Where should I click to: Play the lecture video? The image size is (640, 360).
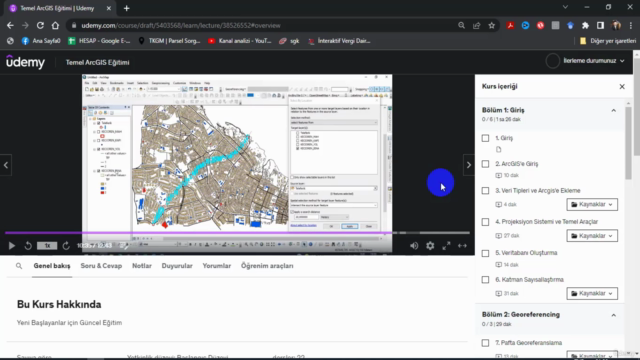pos(11,246)
